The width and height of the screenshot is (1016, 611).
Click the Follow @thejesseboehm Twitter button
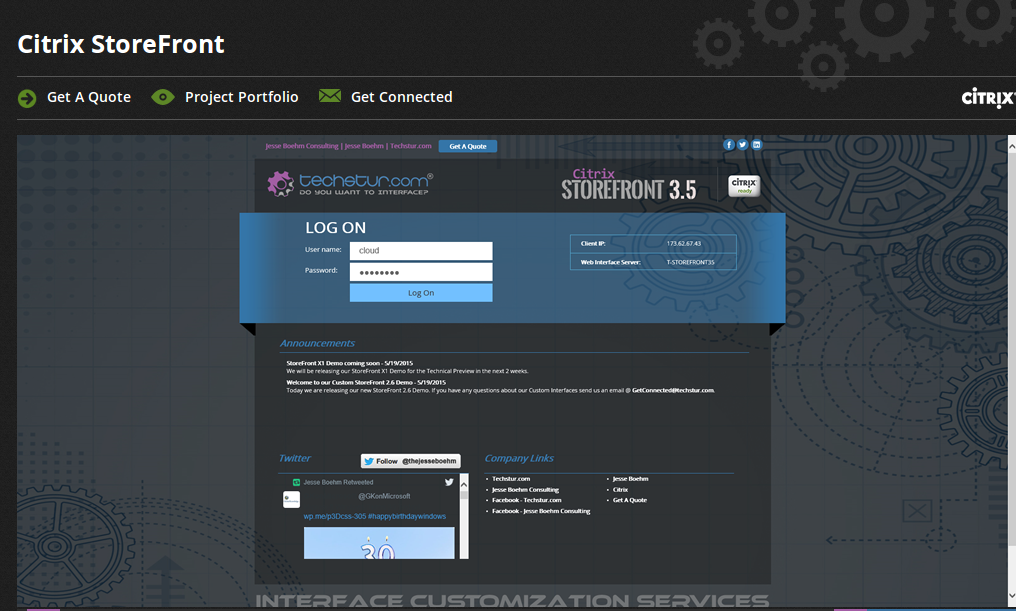409,460
